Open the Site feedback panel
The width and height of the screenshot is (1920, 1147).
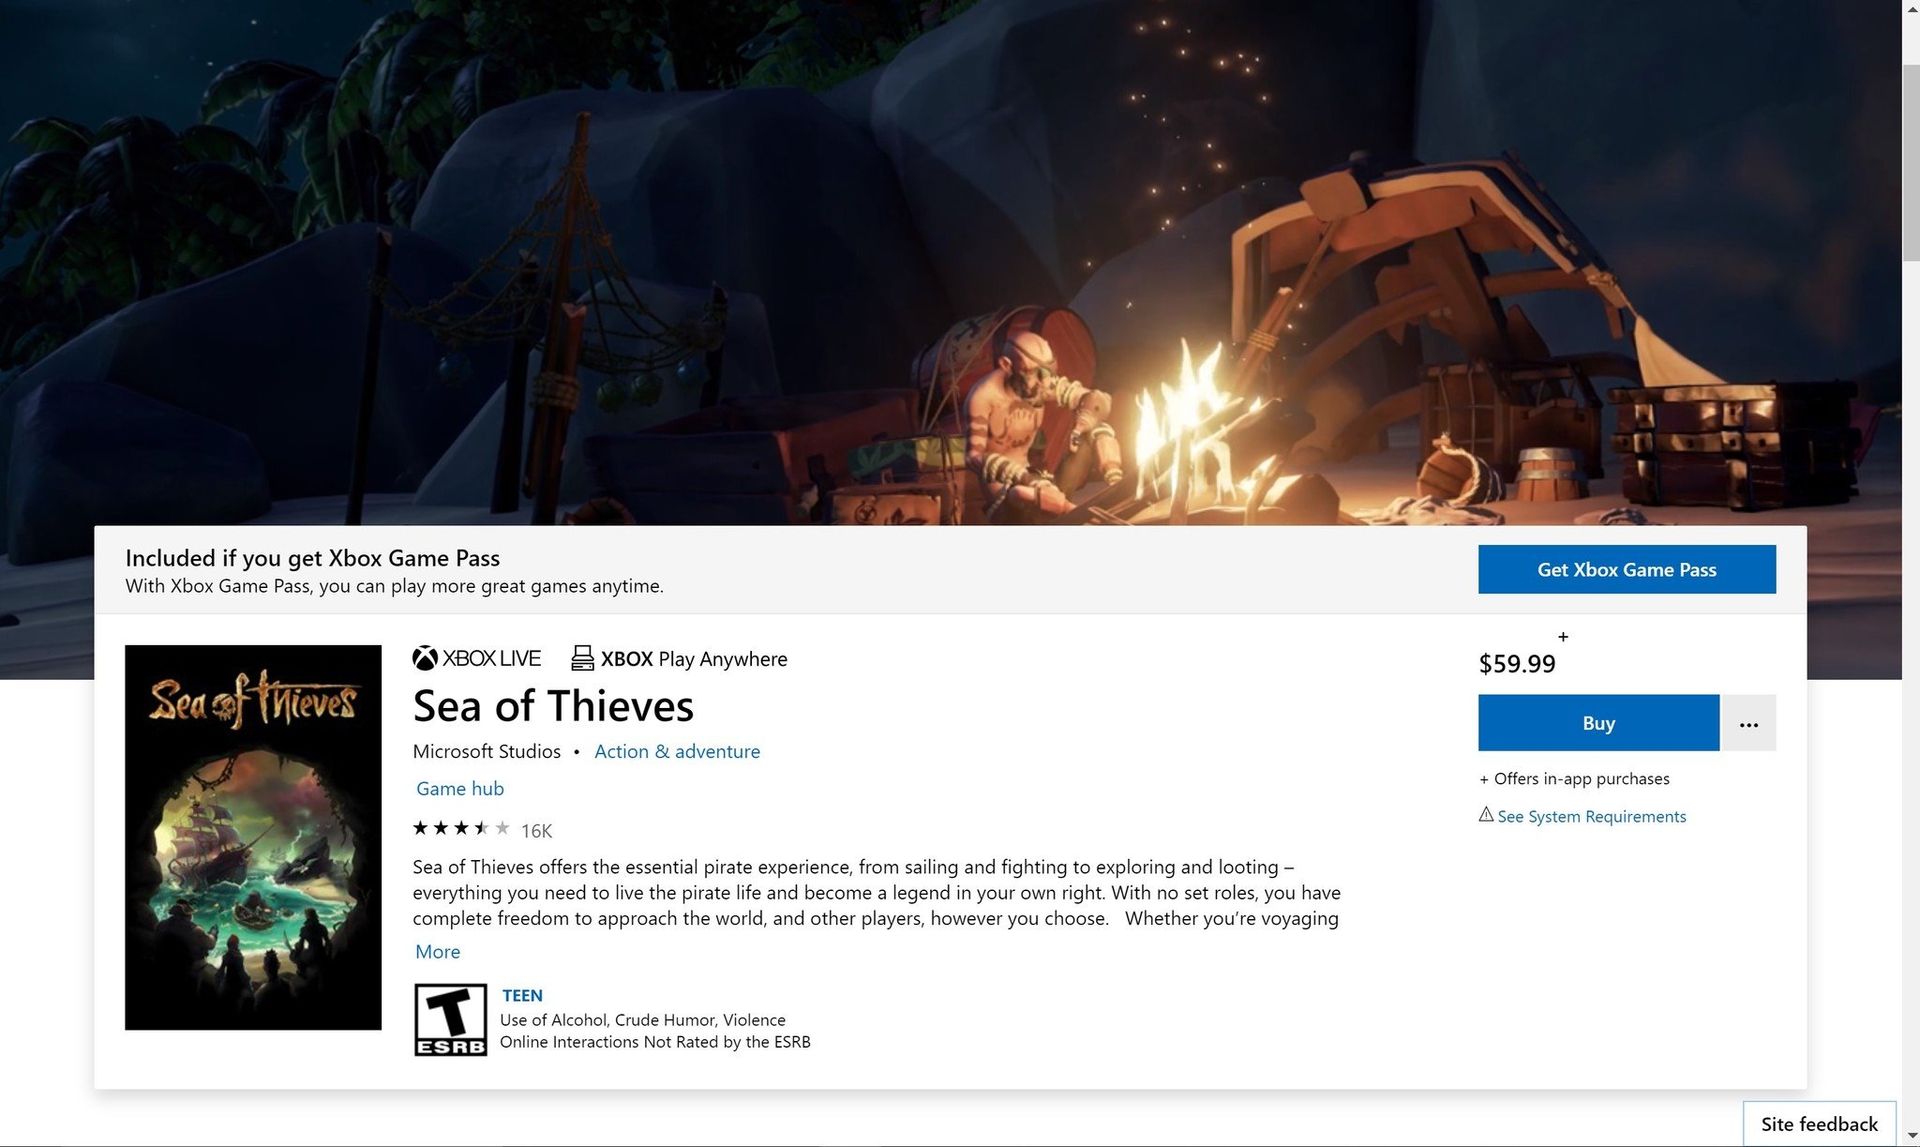coord(1820,1124)
